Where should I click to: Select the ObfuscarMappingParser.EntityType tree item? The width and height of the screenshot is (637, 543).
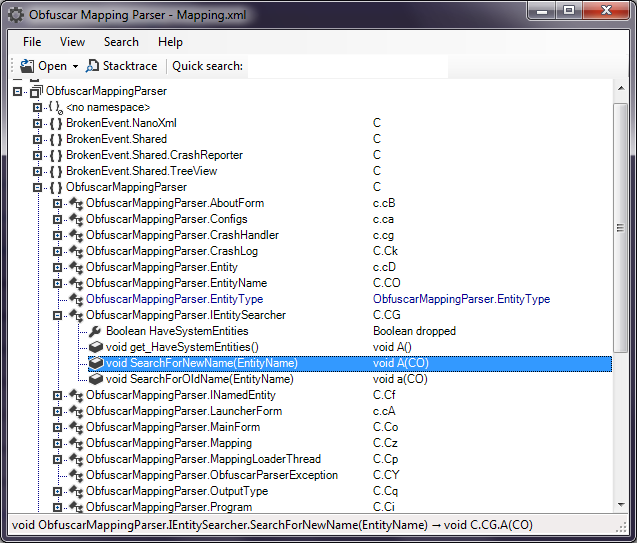pos(174,299)
